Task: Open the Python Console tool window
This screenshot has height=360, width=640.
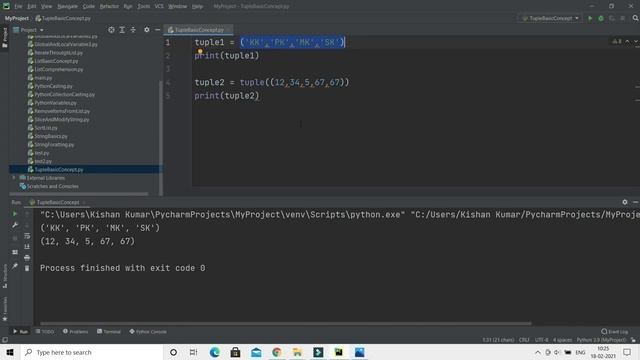Action: point(148,331)
